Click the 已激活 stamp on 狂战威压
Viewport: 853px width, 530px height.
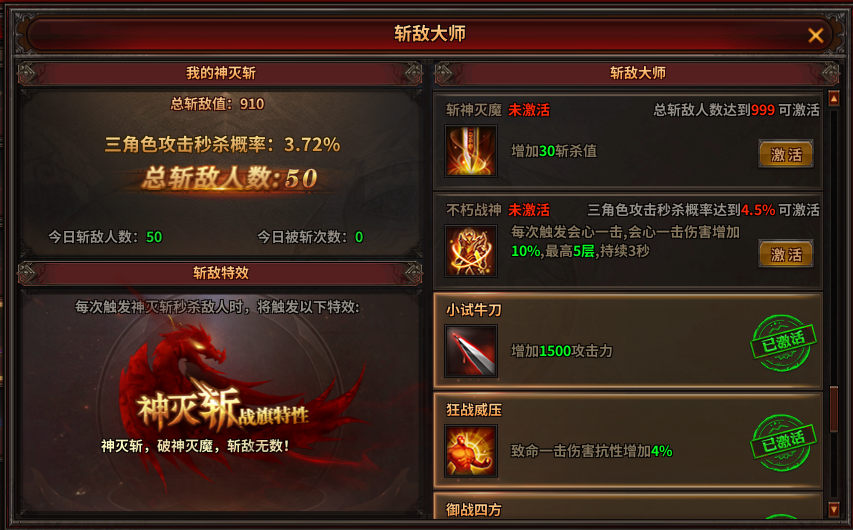783,443
